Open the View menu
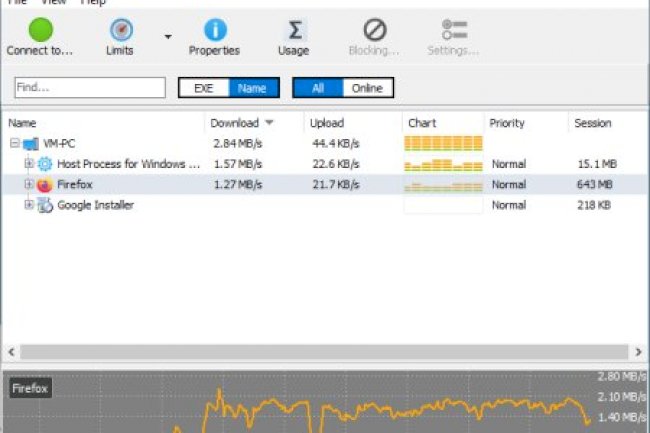Screen dimensions: 650x433 [x=55, y=3]
